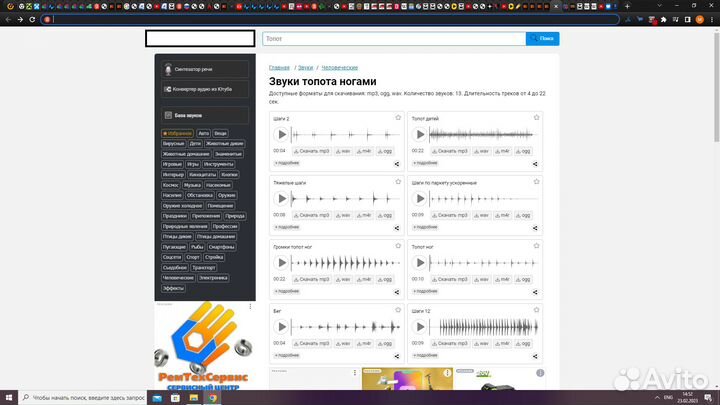Viewport: 720px width, 405px height.
Task: Add "Шаги 2" to favorites with star
Action: tap(397, 118)
